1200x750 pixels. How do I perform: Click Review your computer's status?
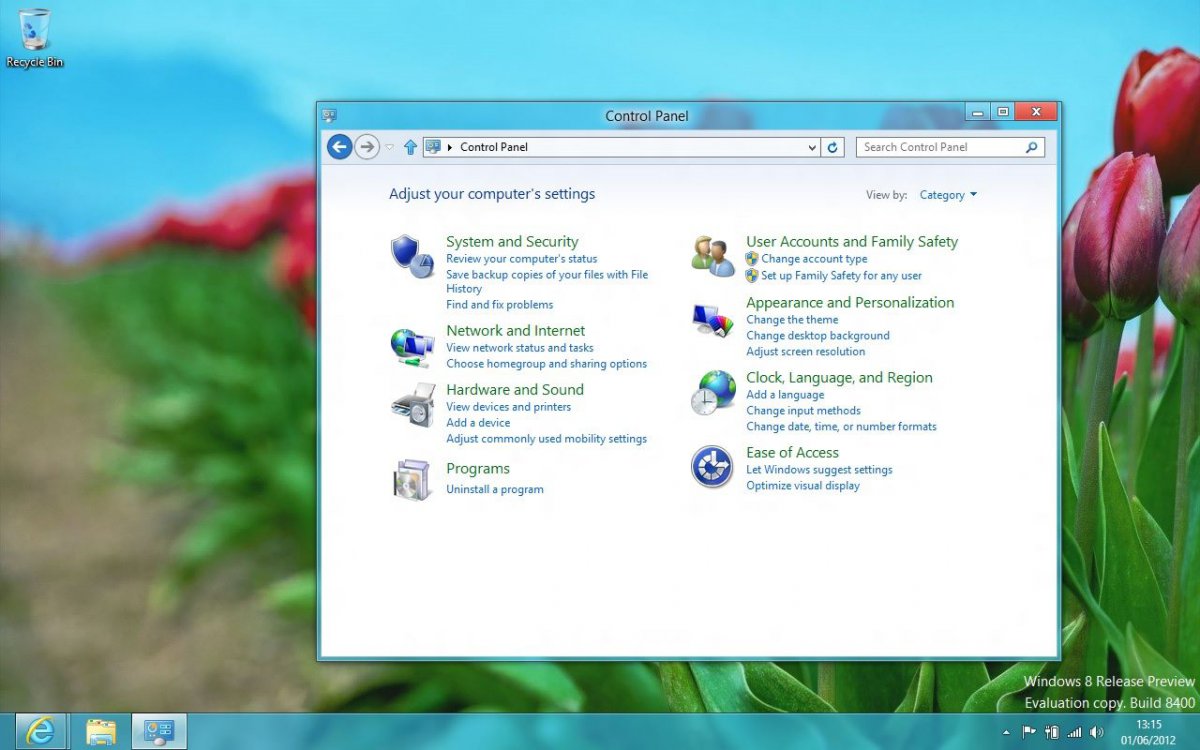(521, 259)
